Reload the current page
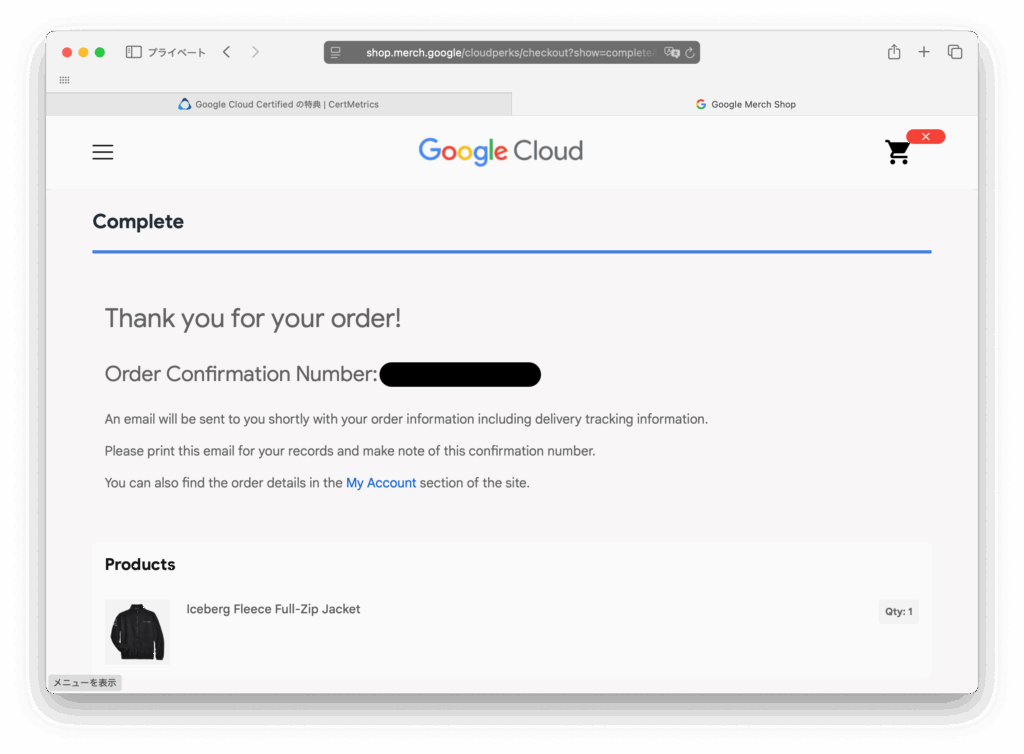Screen dimensions: 1024x754 click(690, 52)
